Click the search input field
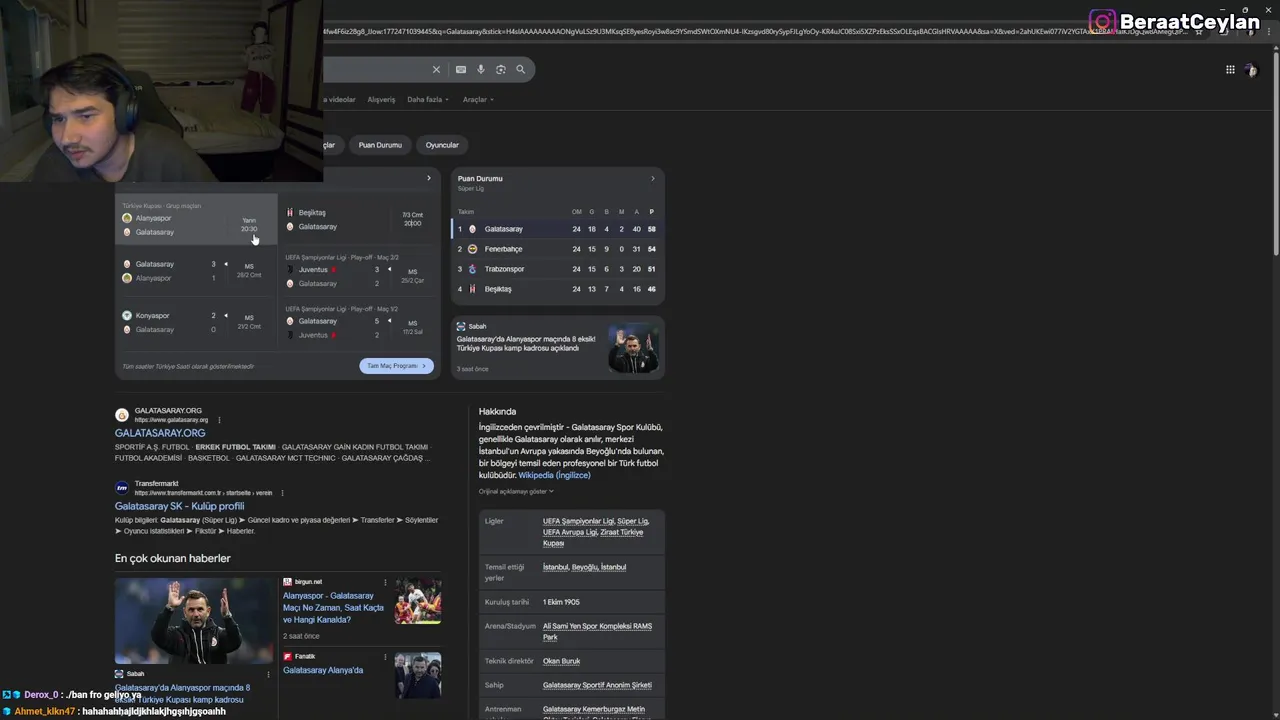 pos(375,69)
